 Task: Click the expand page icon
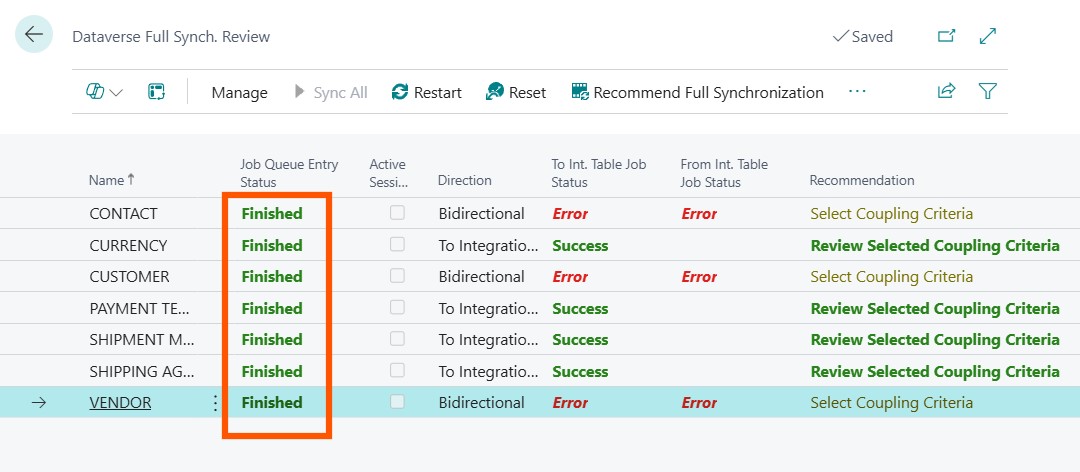(x=988, y=36)
